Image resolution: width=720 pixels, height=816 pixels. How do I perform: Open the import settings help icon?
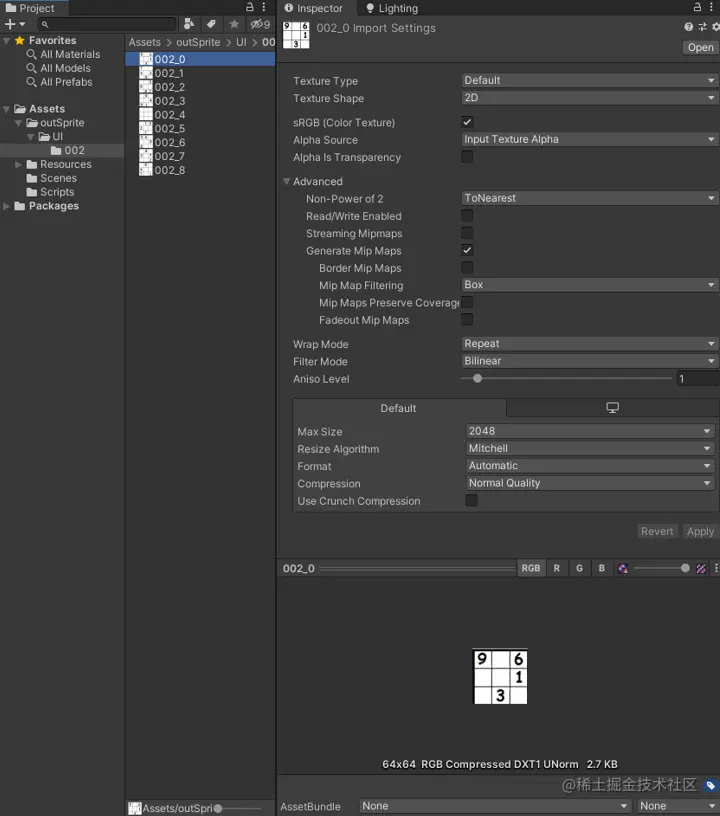[x=688, y=27]
